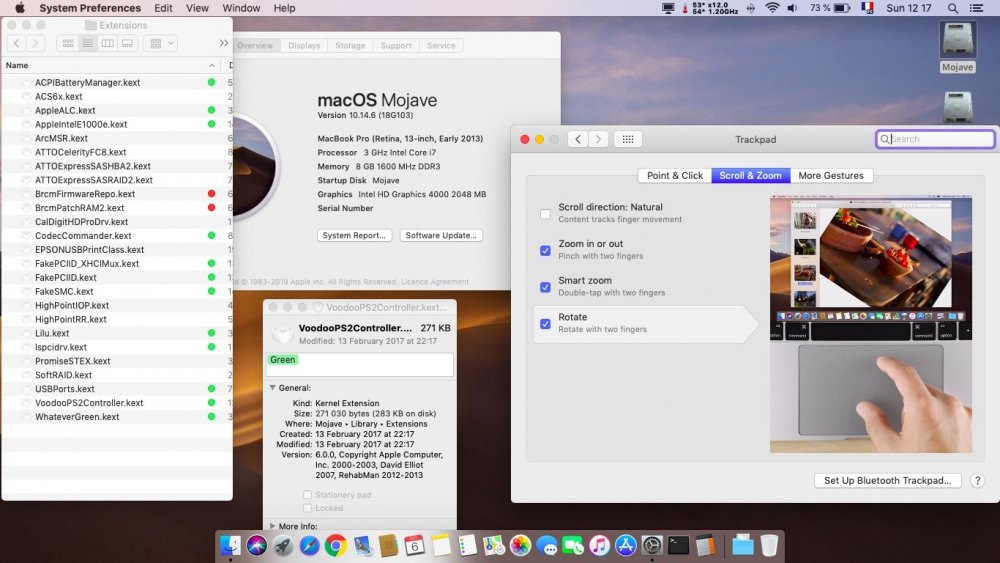This screenshot has width=1000, height=563.
Task: Open the Service tab in About This Mac
Action: (441, 46)
